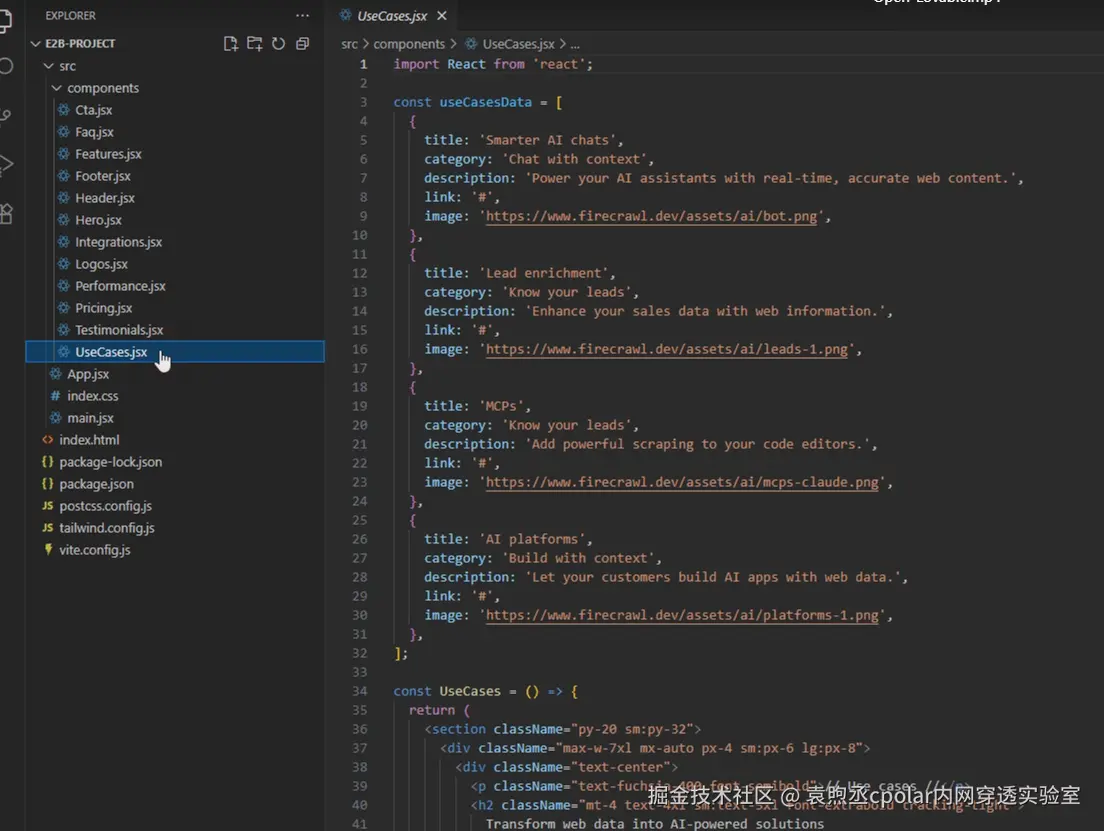
Task: Open vite.config.js file
Action: pyautogui.click(x=94, y=549)
